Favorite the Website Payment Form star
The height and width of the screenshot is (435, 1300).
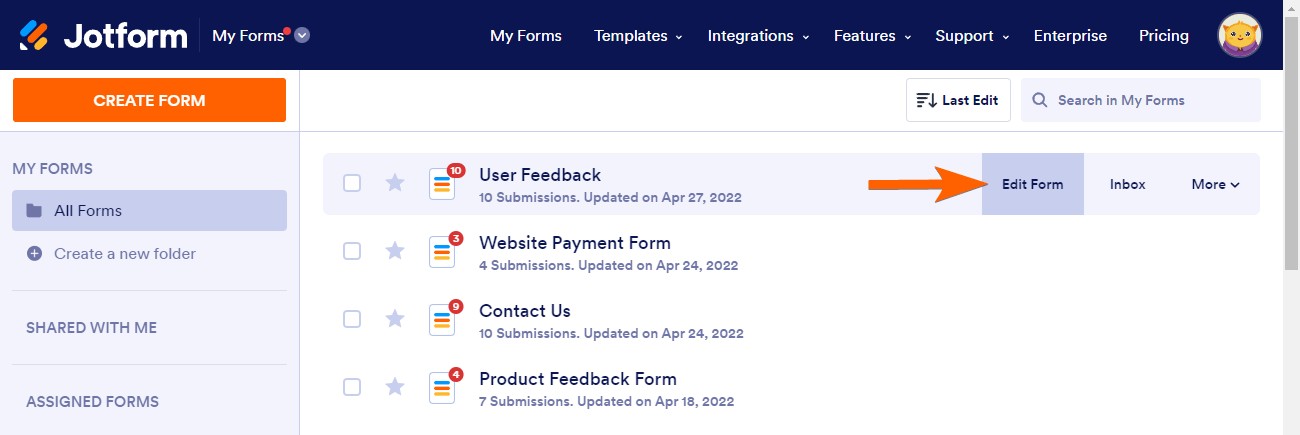(395, 251)
